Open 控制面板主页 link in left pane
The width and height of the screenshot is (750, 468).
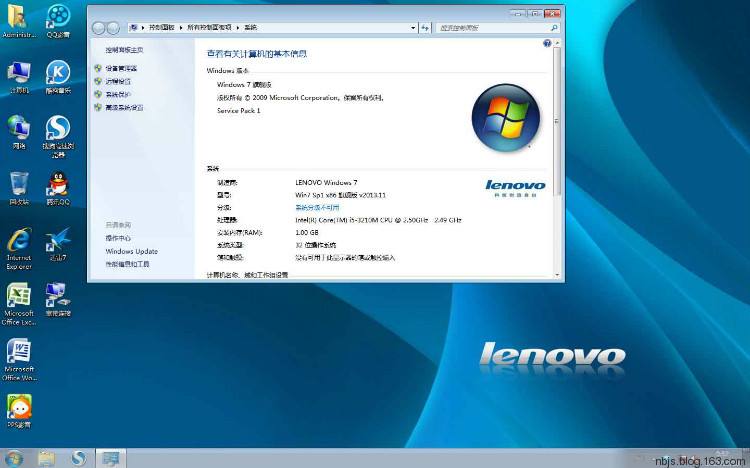124,50
